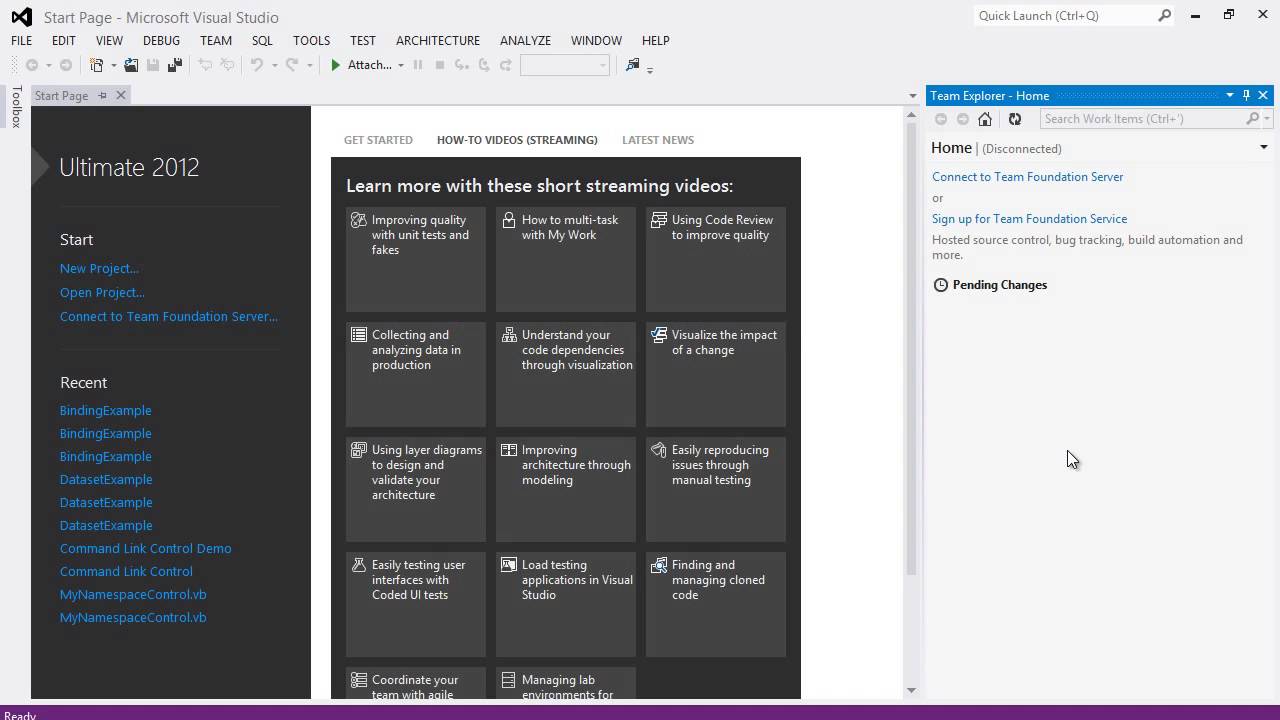This screenshot has height=720, width=1280.
Task: Expand the Home dropdown in Team Explorer
Action: click(1264, 147)
